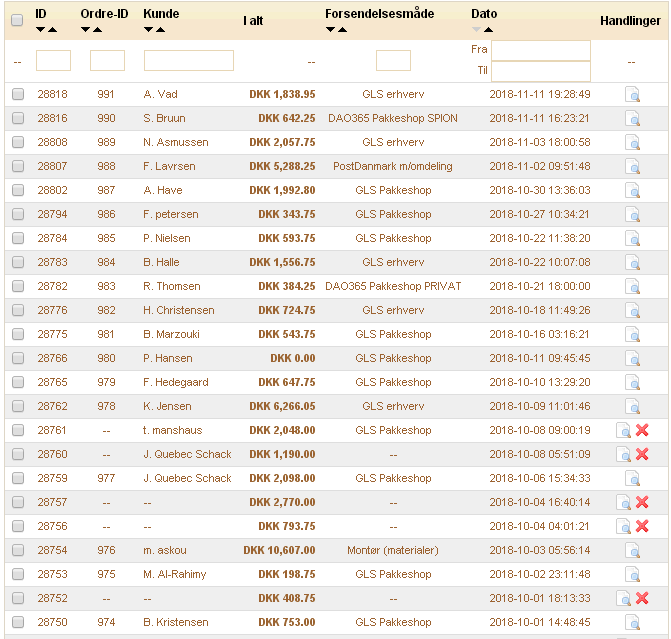Check the box for cart 28750

[x=18, y=621]
